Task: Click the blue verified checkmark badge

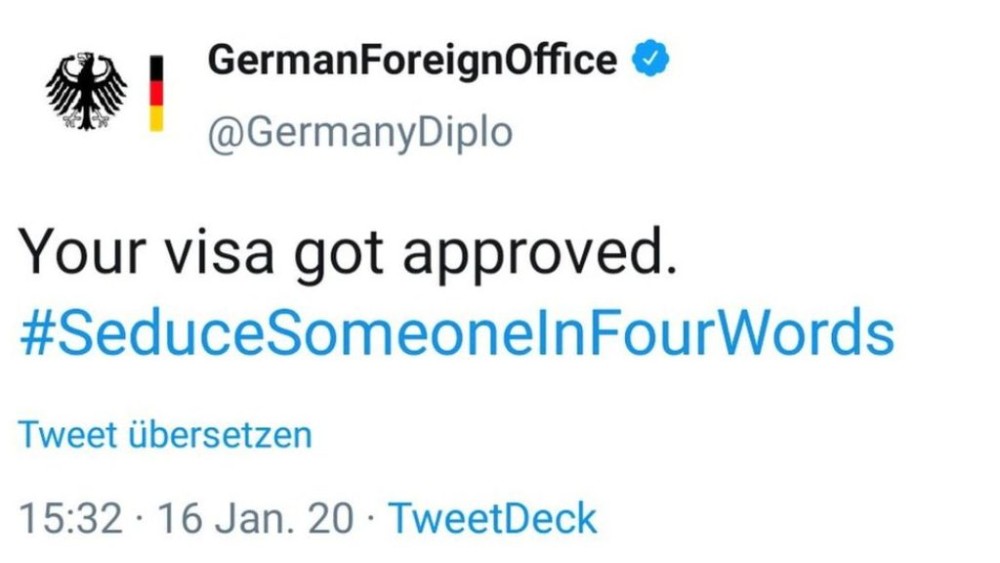Action: click(651, 58)
